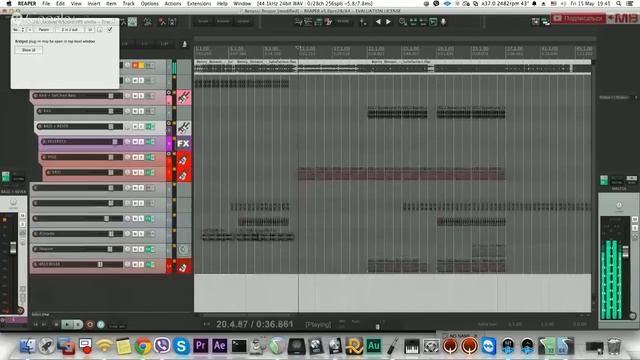Click the microphone toolbar icon
Screen dimensions: 640x360
coord(443,22)
